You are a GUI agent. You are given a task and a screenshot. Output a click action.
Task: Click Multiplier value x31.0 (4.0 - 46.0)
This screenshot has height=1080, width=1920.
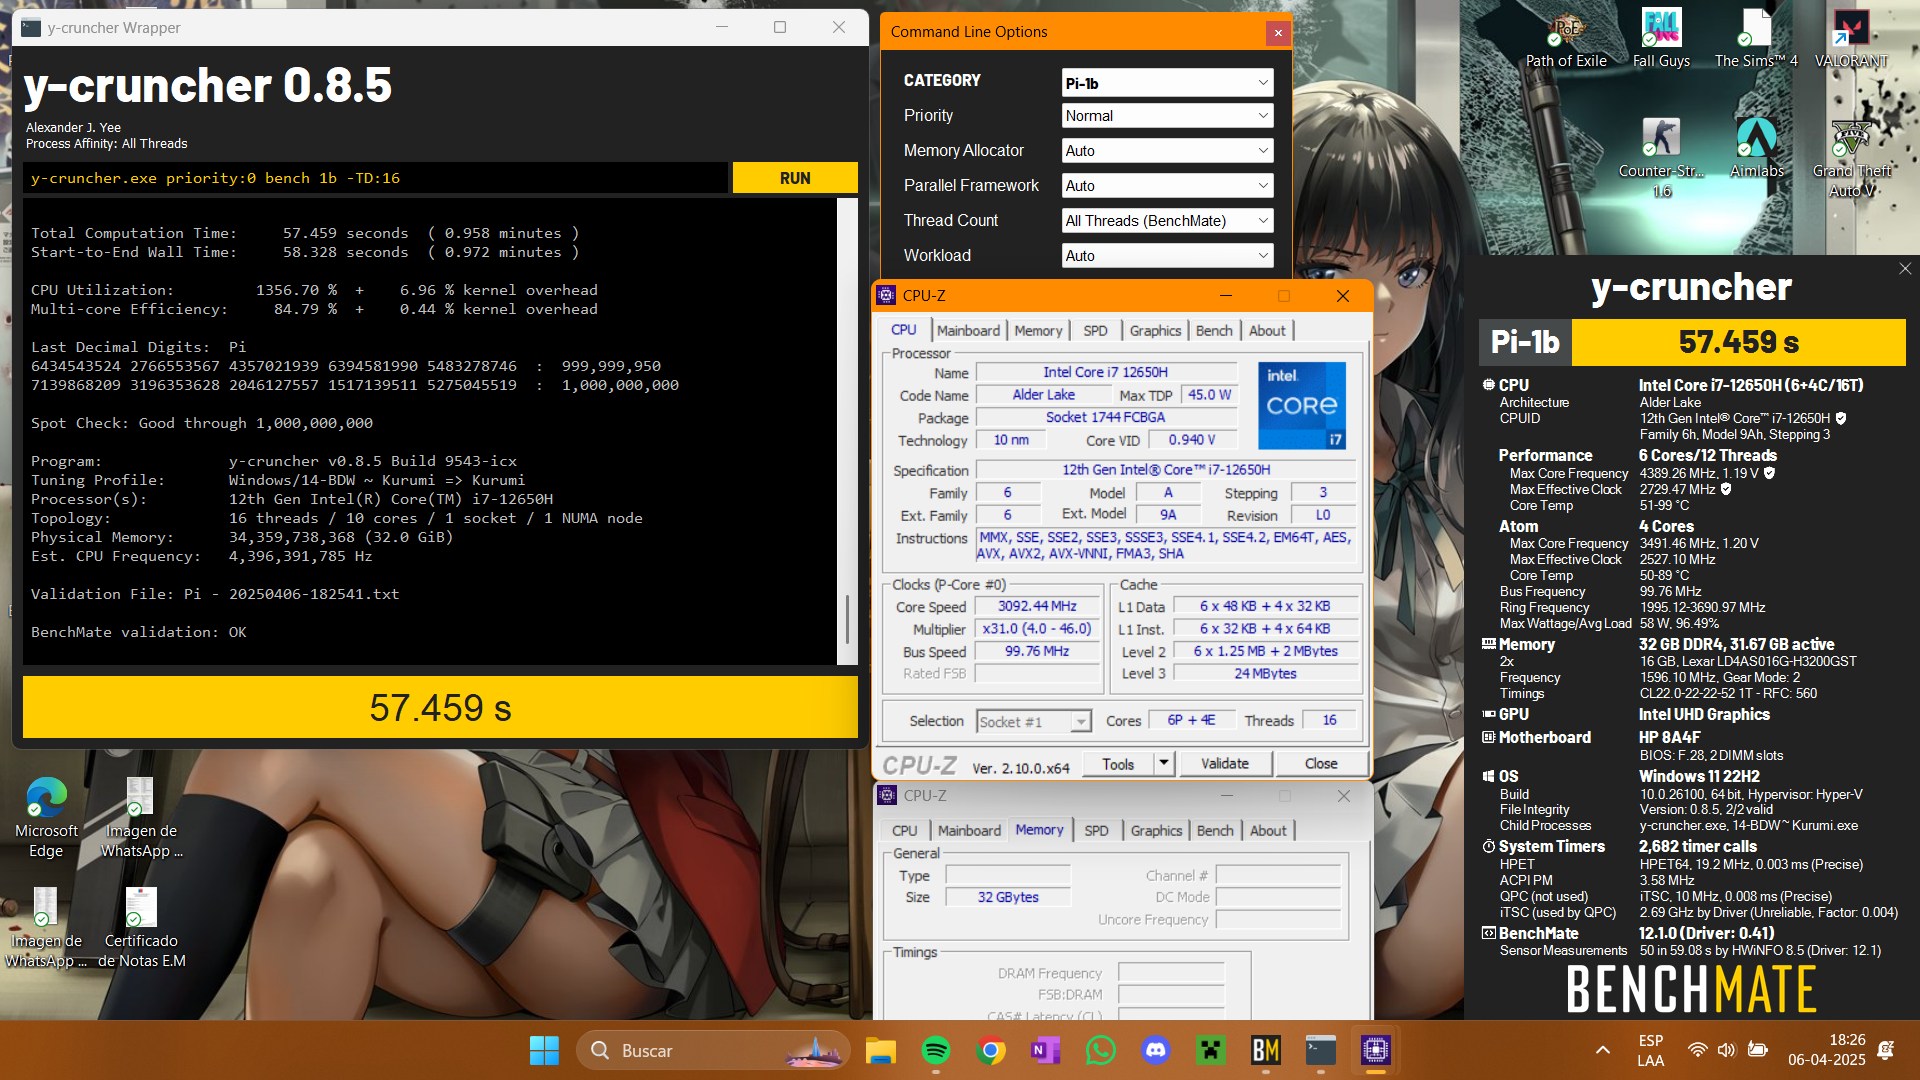click(1037, 629)
